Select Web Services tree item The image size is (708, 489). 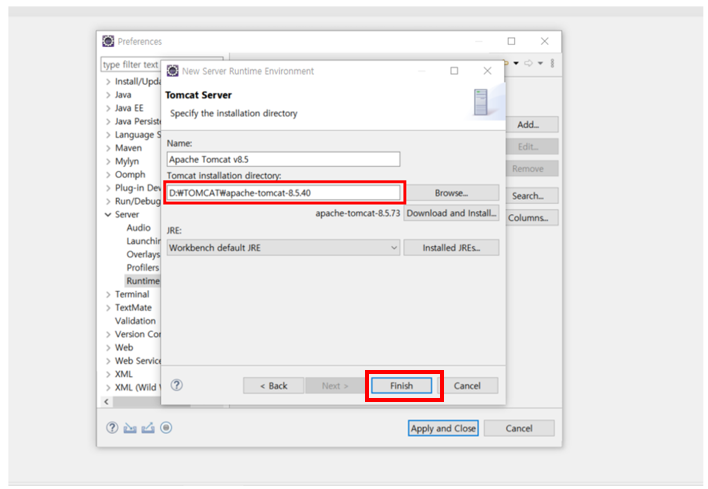(138, 361)
